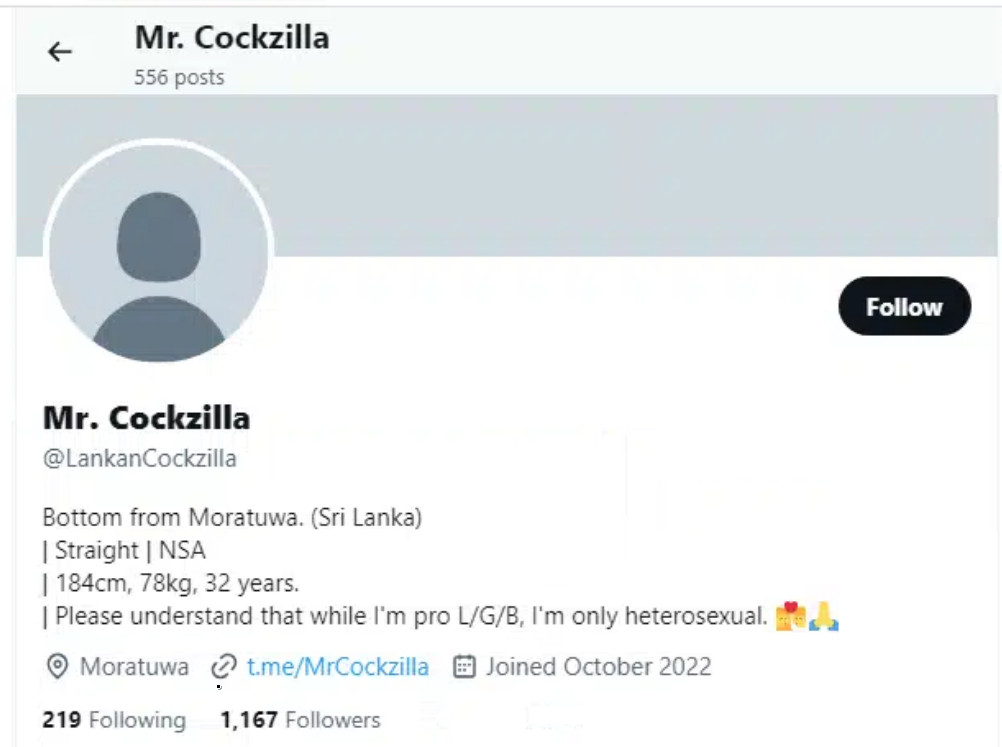This screenshot has height=747, width=1002.
Task: Click the @LankanCockzilla handle
Action: click(139, 458)
